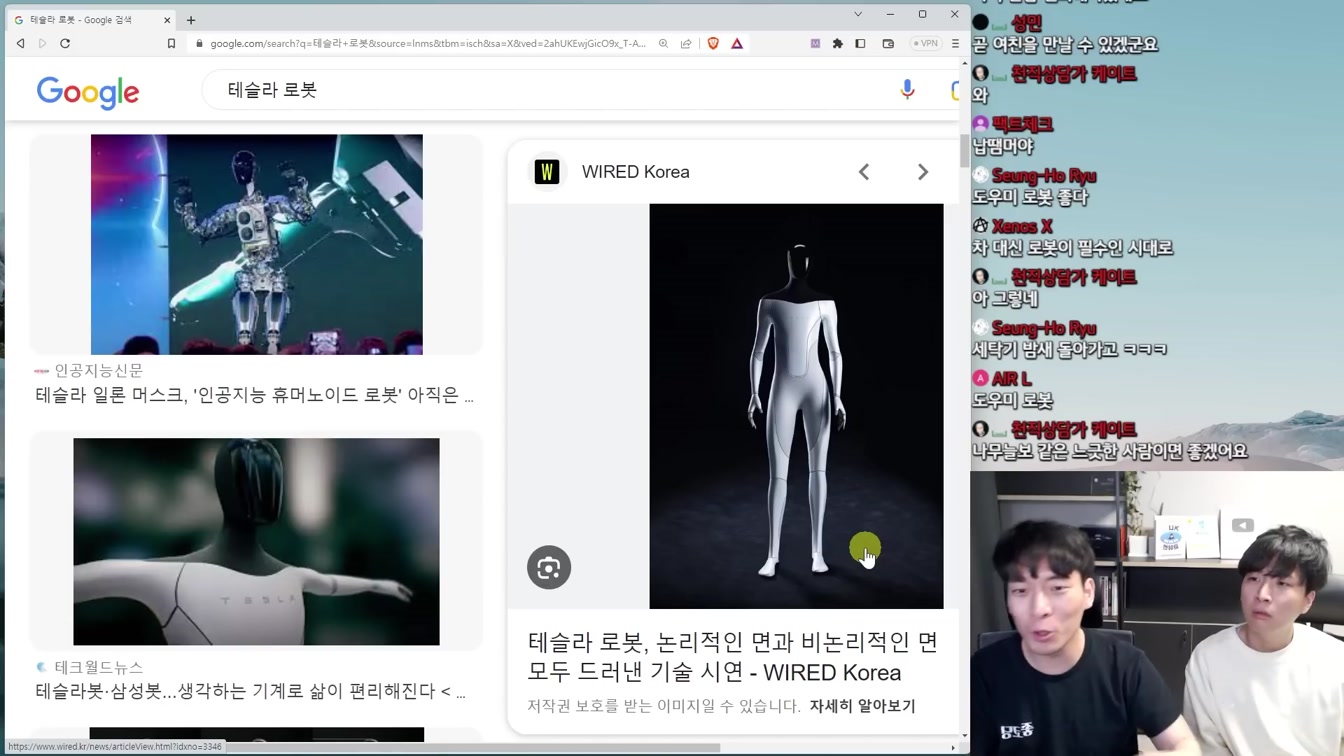The height and width of the screenshot is (756, 1344).
Task: Click the 자세히 알아보기 link
Action: (863, 706)
